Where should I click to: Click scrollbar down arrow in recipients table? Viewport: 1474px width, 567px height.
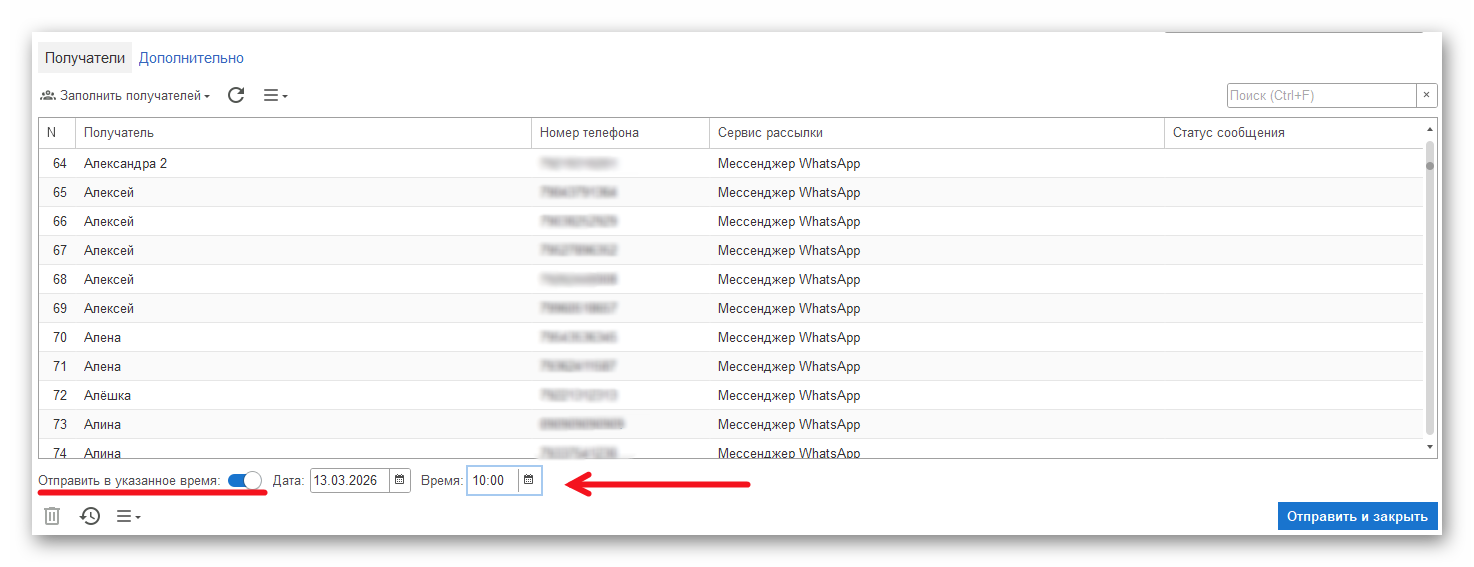(1430, 447)
